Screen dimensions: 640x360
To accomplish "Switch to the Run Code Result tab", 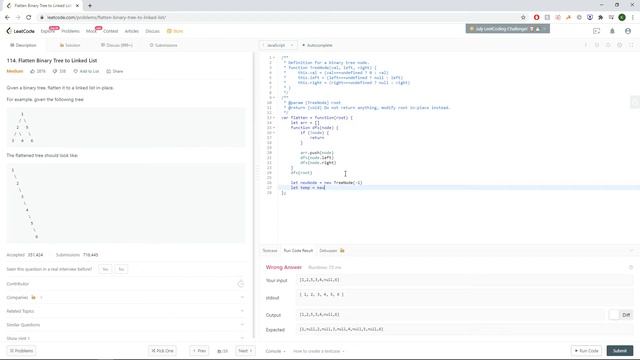I will pos(298,251).
